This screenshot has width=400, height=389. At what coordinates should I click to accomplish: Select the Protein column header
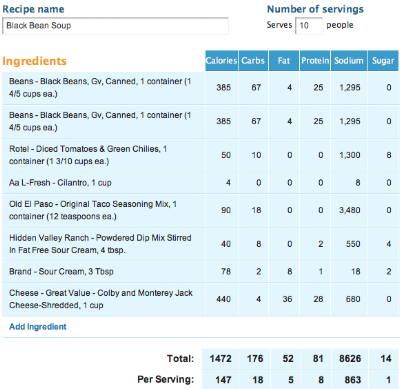(x=315, y=61)
